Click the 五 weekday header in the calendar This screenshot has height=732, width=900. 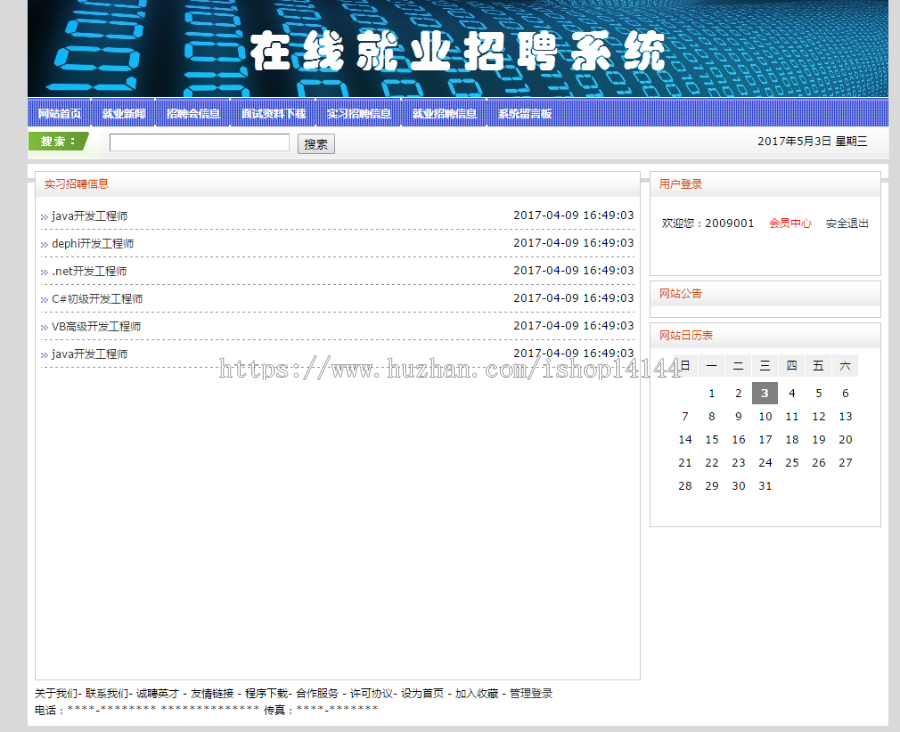(818, 366)
